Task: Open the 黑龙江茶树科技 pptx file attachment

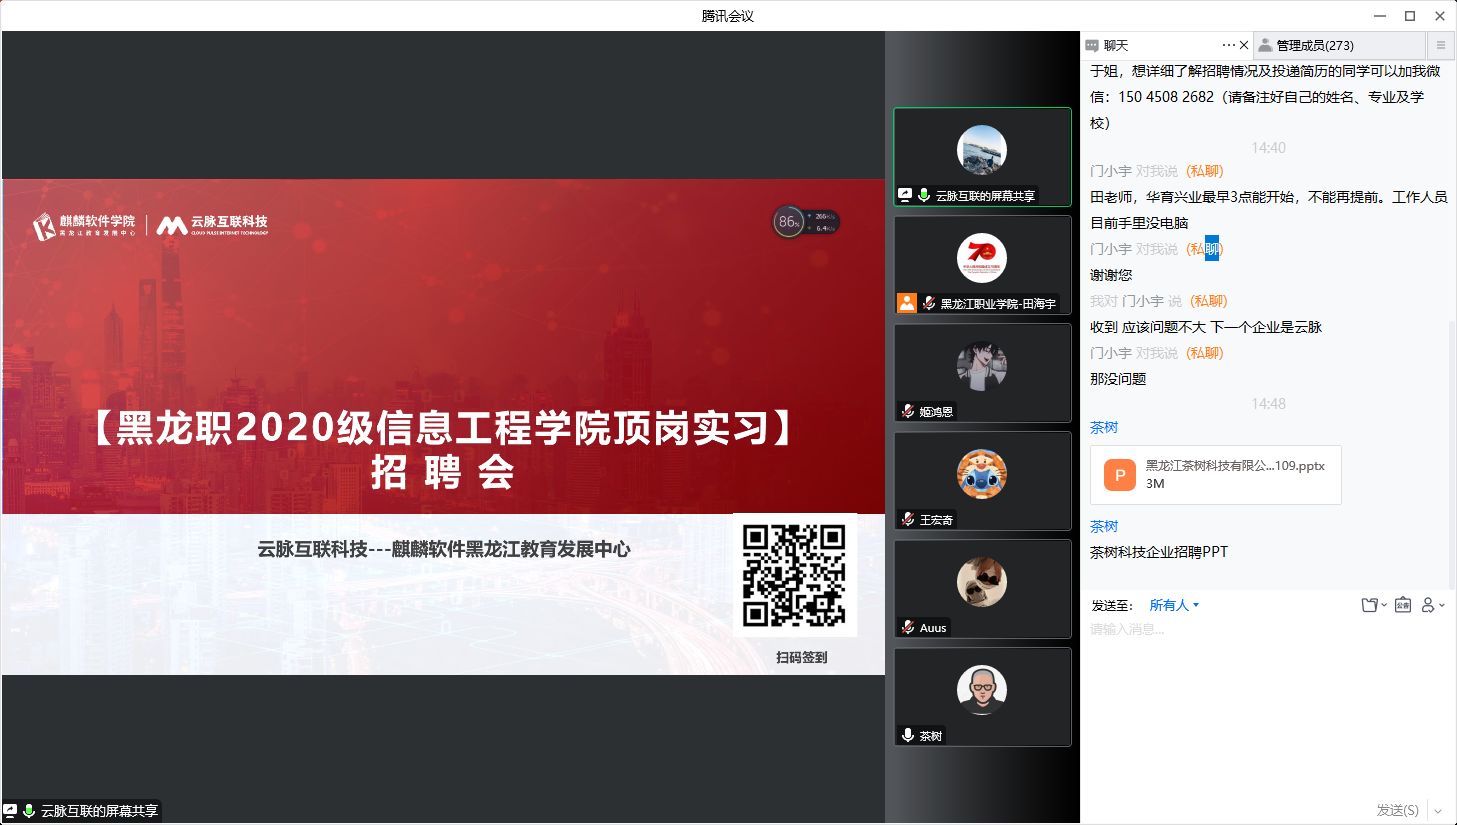Action: tap(1215, 475)
